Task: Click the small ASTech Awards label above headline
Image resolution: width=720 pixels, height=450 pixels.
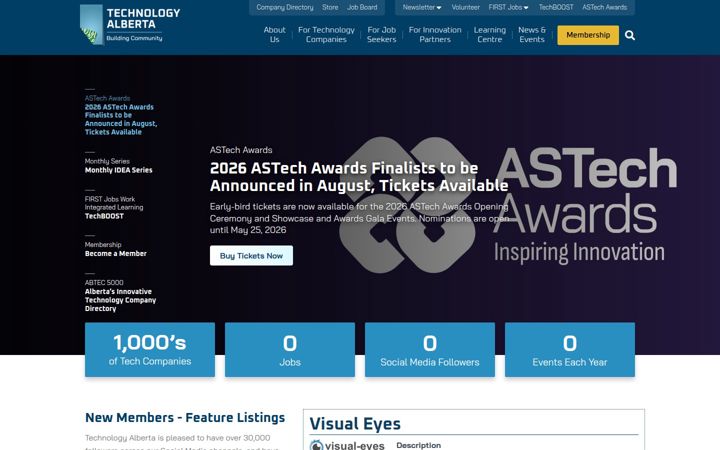Action: tap(241, 150)
